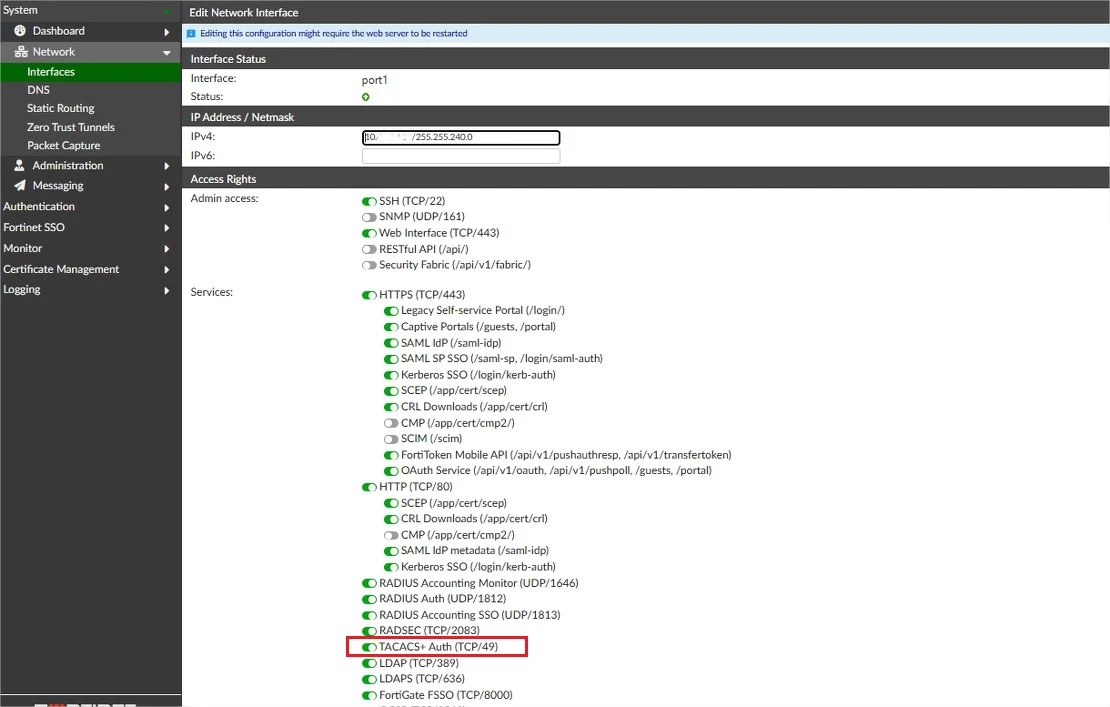This screenshot has width=1110, height=707.
Task: Click the Dashboard gauge icon
Action: [20, 30]
